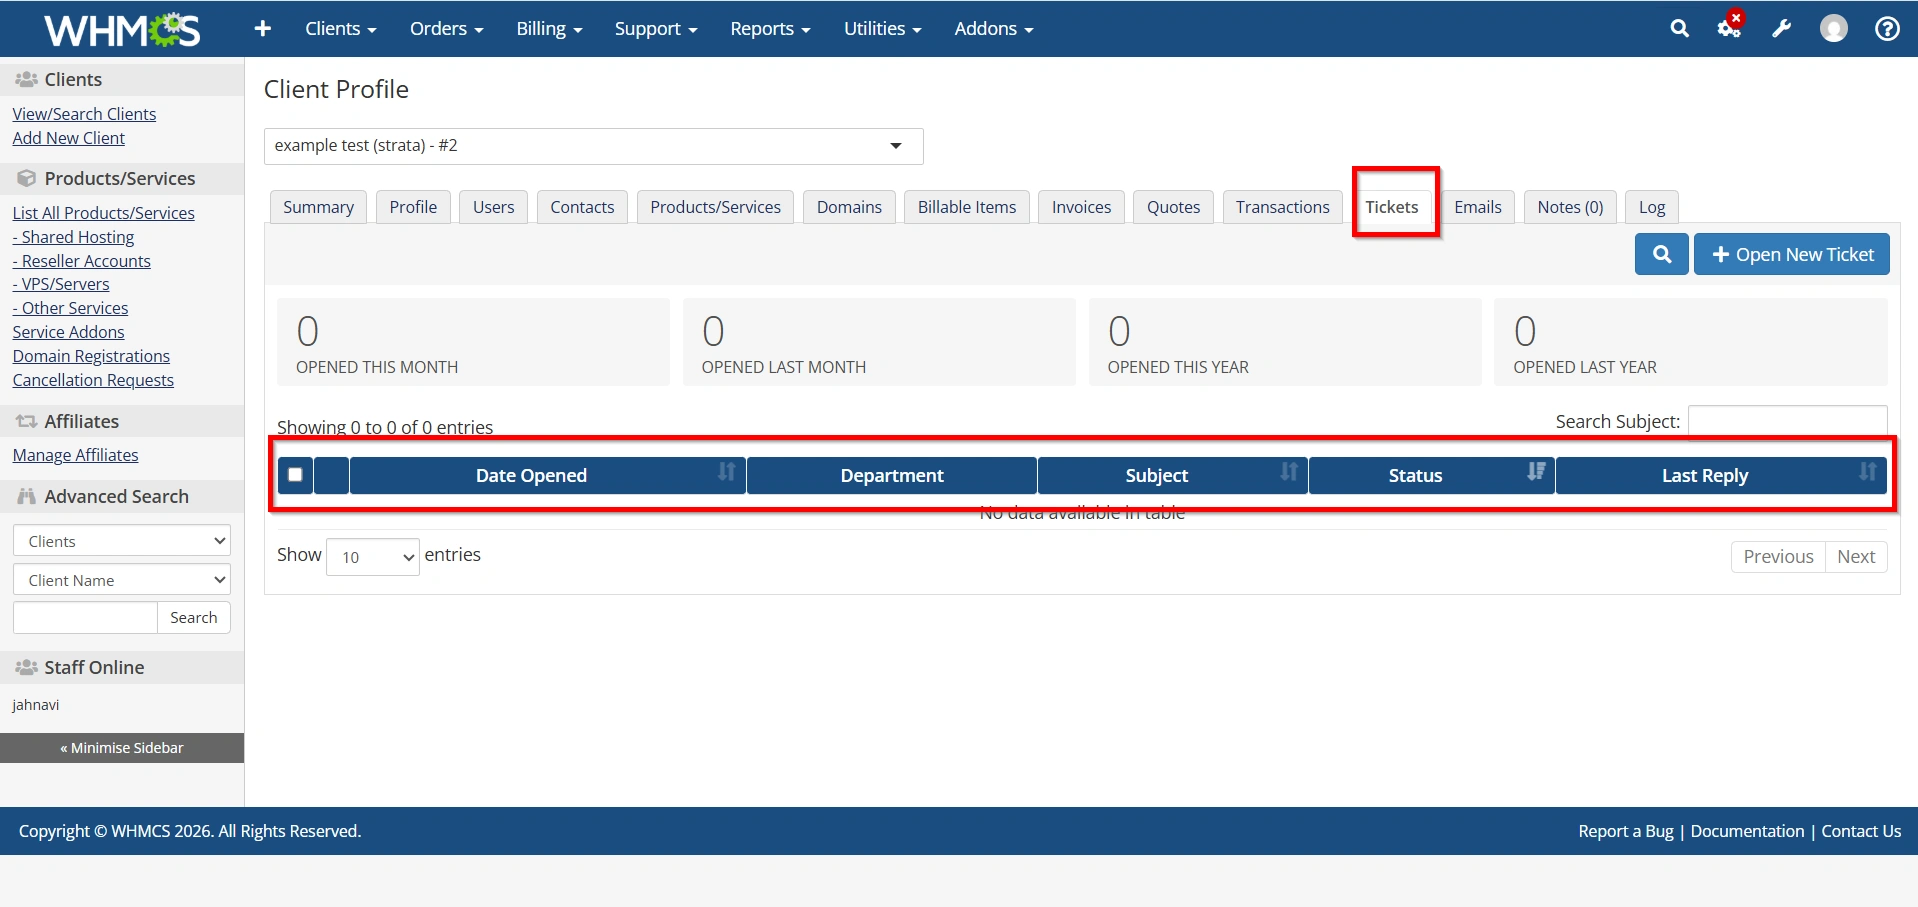Click the Previous pagination button
This screenshot has height=907, width=1918.
pos(1778,557)
